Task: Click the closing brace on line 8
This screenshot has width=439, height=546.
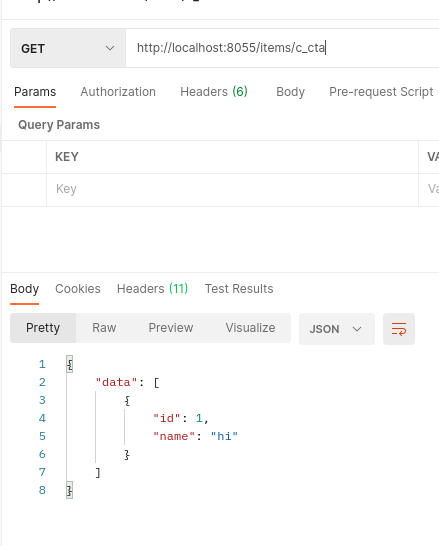Action: (70, 490)
